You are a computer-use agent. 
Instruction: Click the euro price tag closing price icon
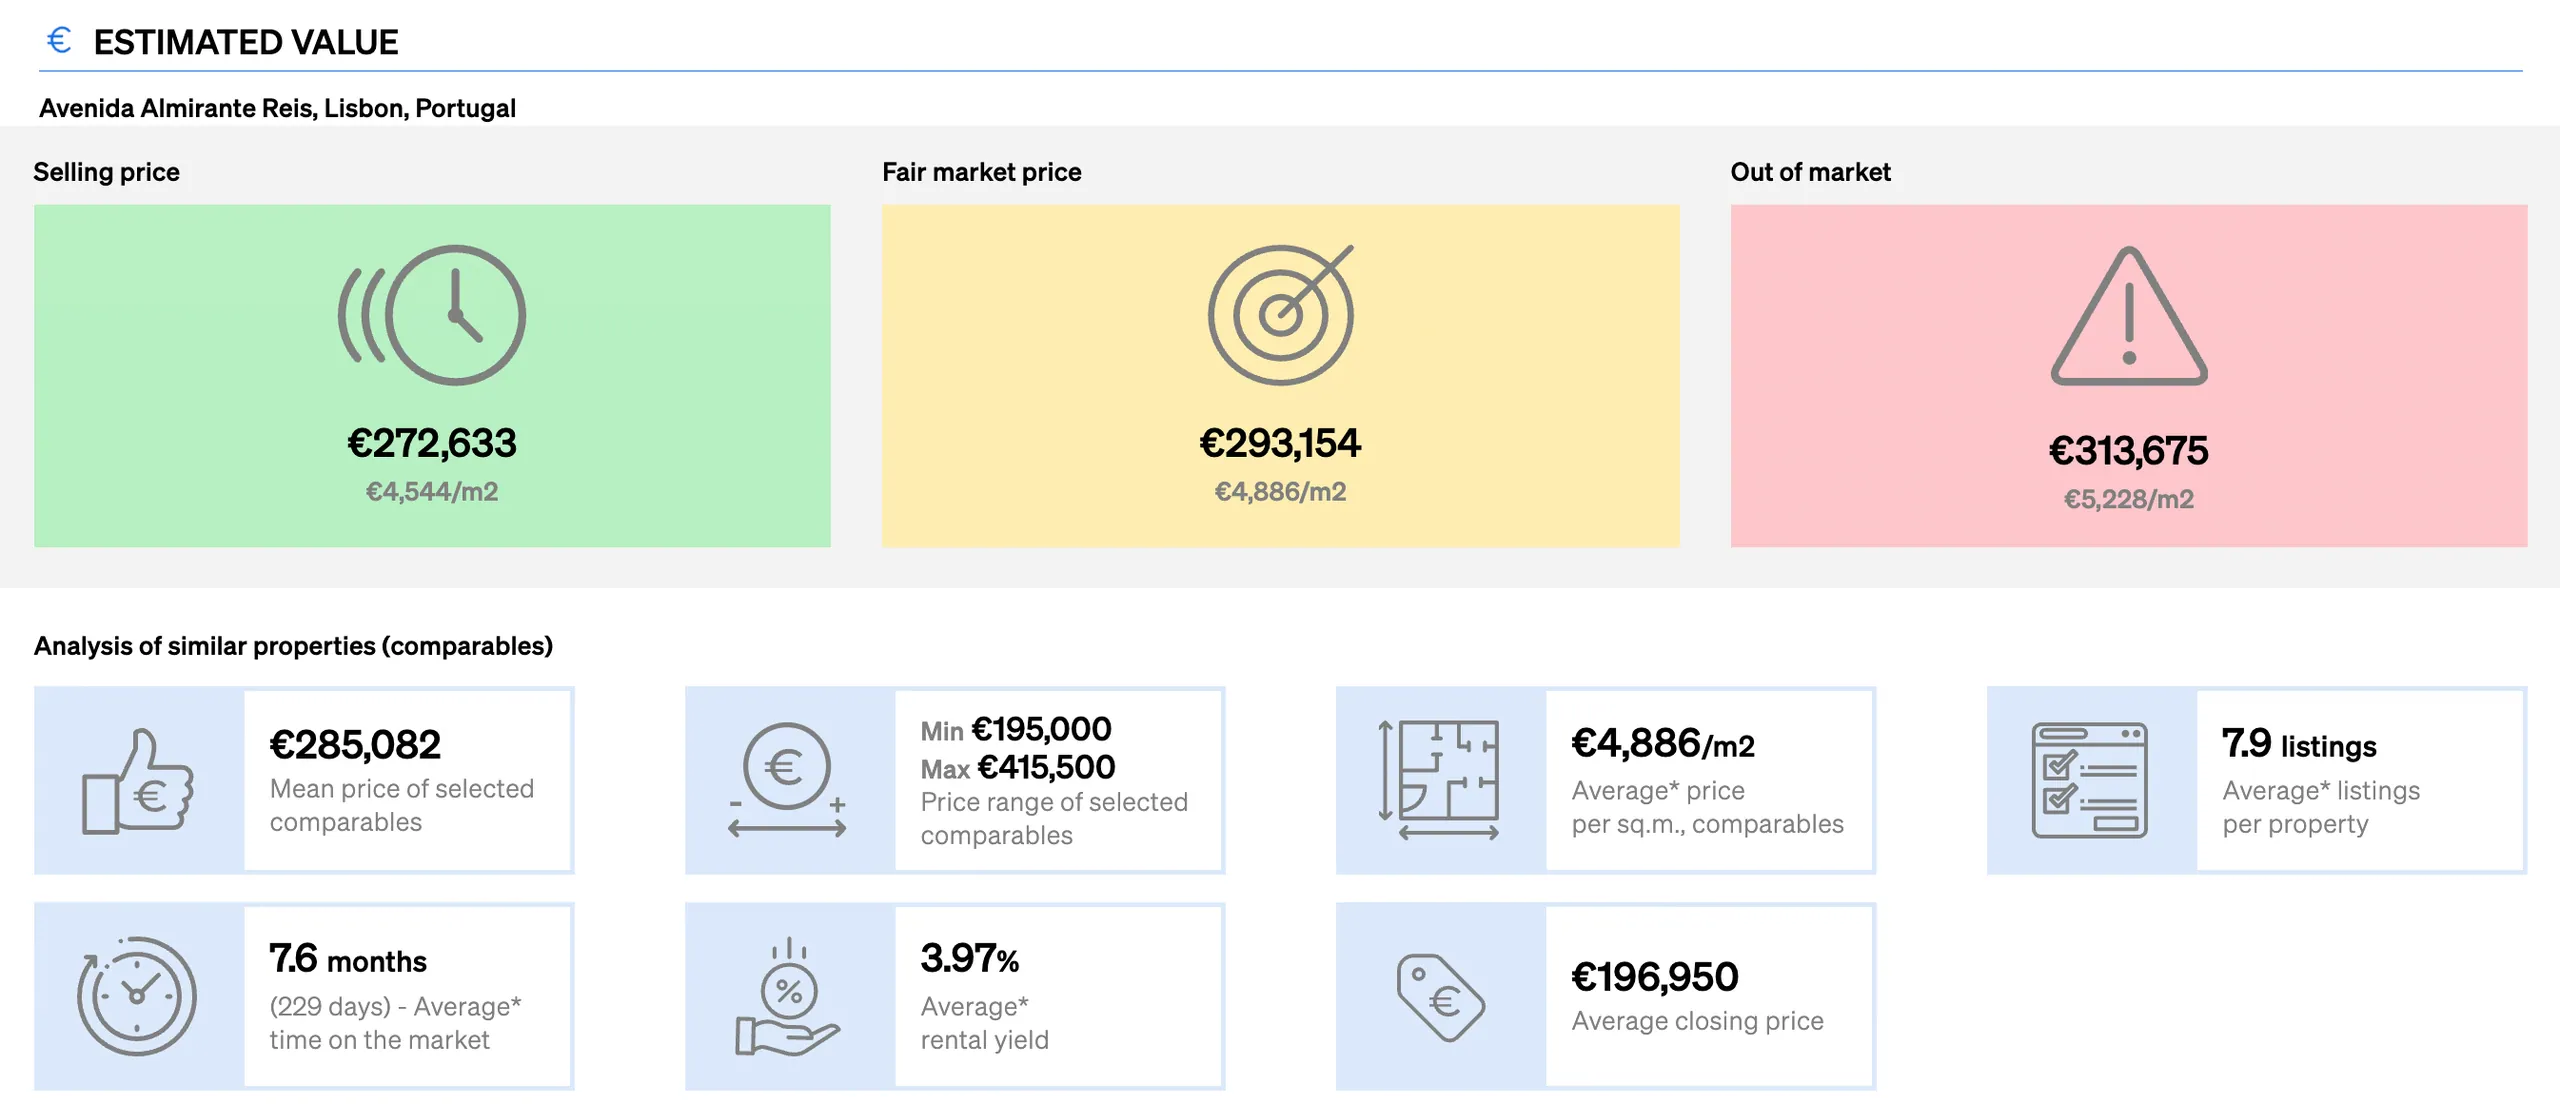[1440, 997]
